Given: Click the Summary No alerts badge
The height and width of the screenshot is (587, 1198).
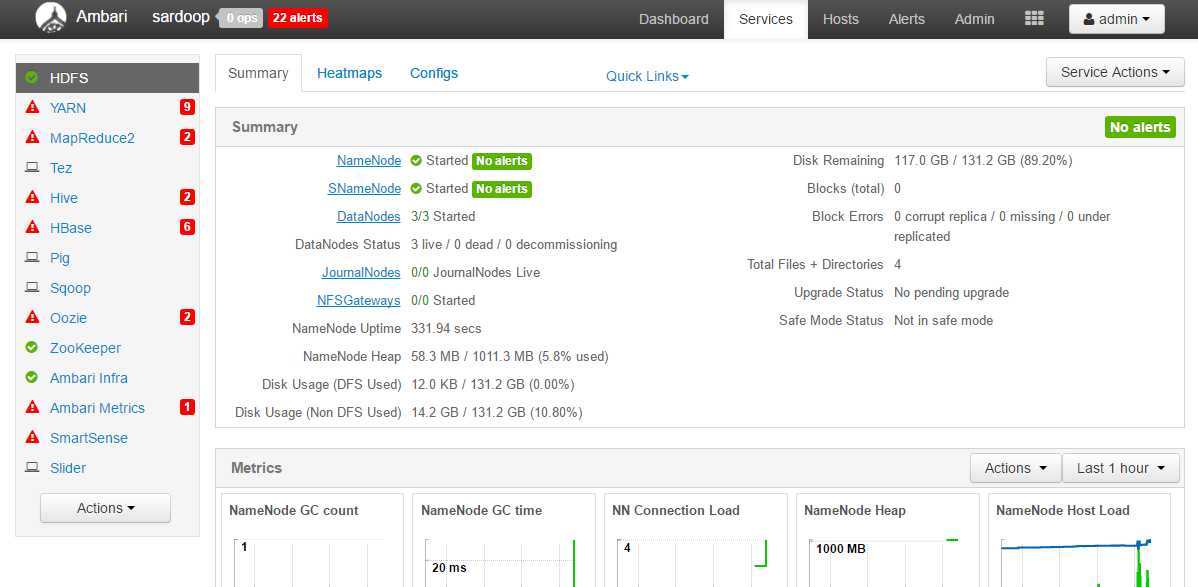Looking at the screenshot, I should point(1140,127).
